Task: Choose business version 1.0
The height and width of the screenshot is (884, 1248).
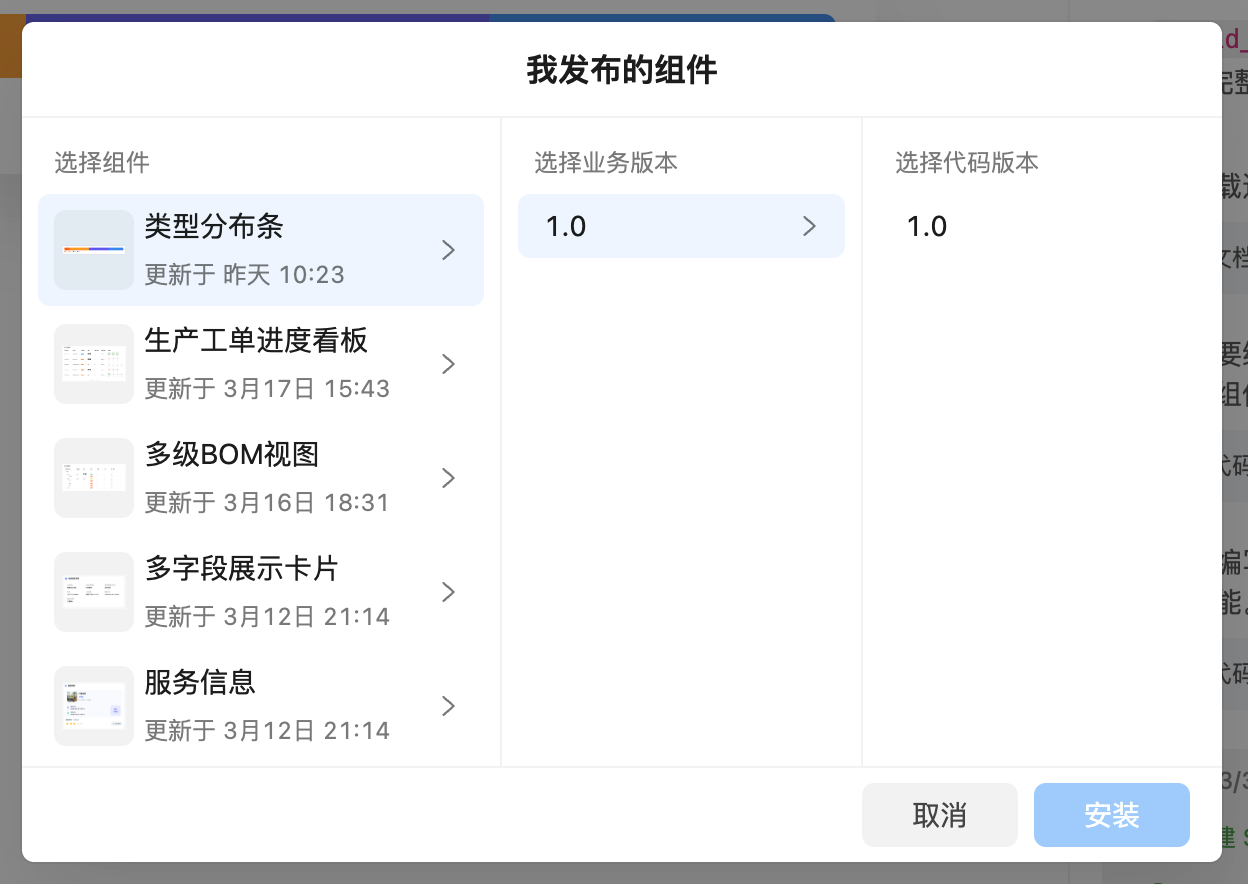Action: 681,226
